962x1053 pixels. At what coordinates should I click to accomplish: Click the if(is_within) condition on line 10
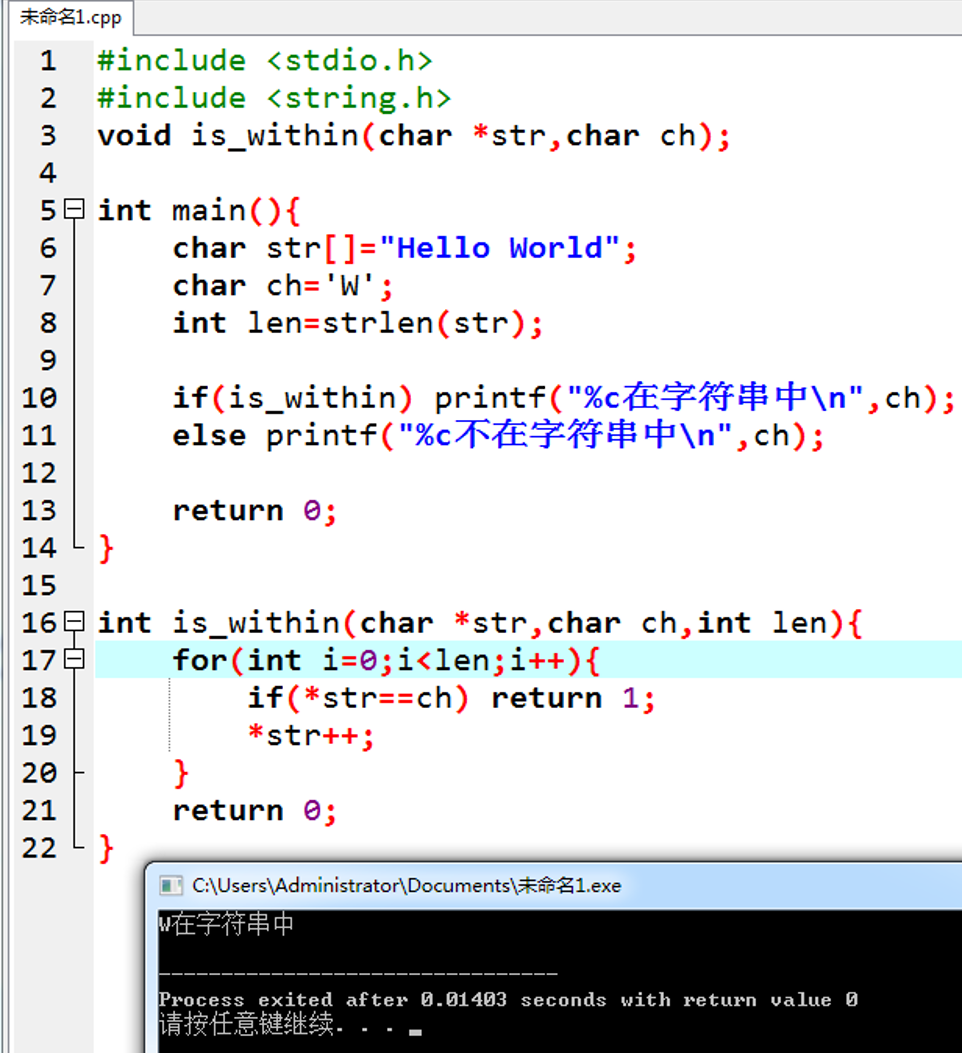click(292, 398)
